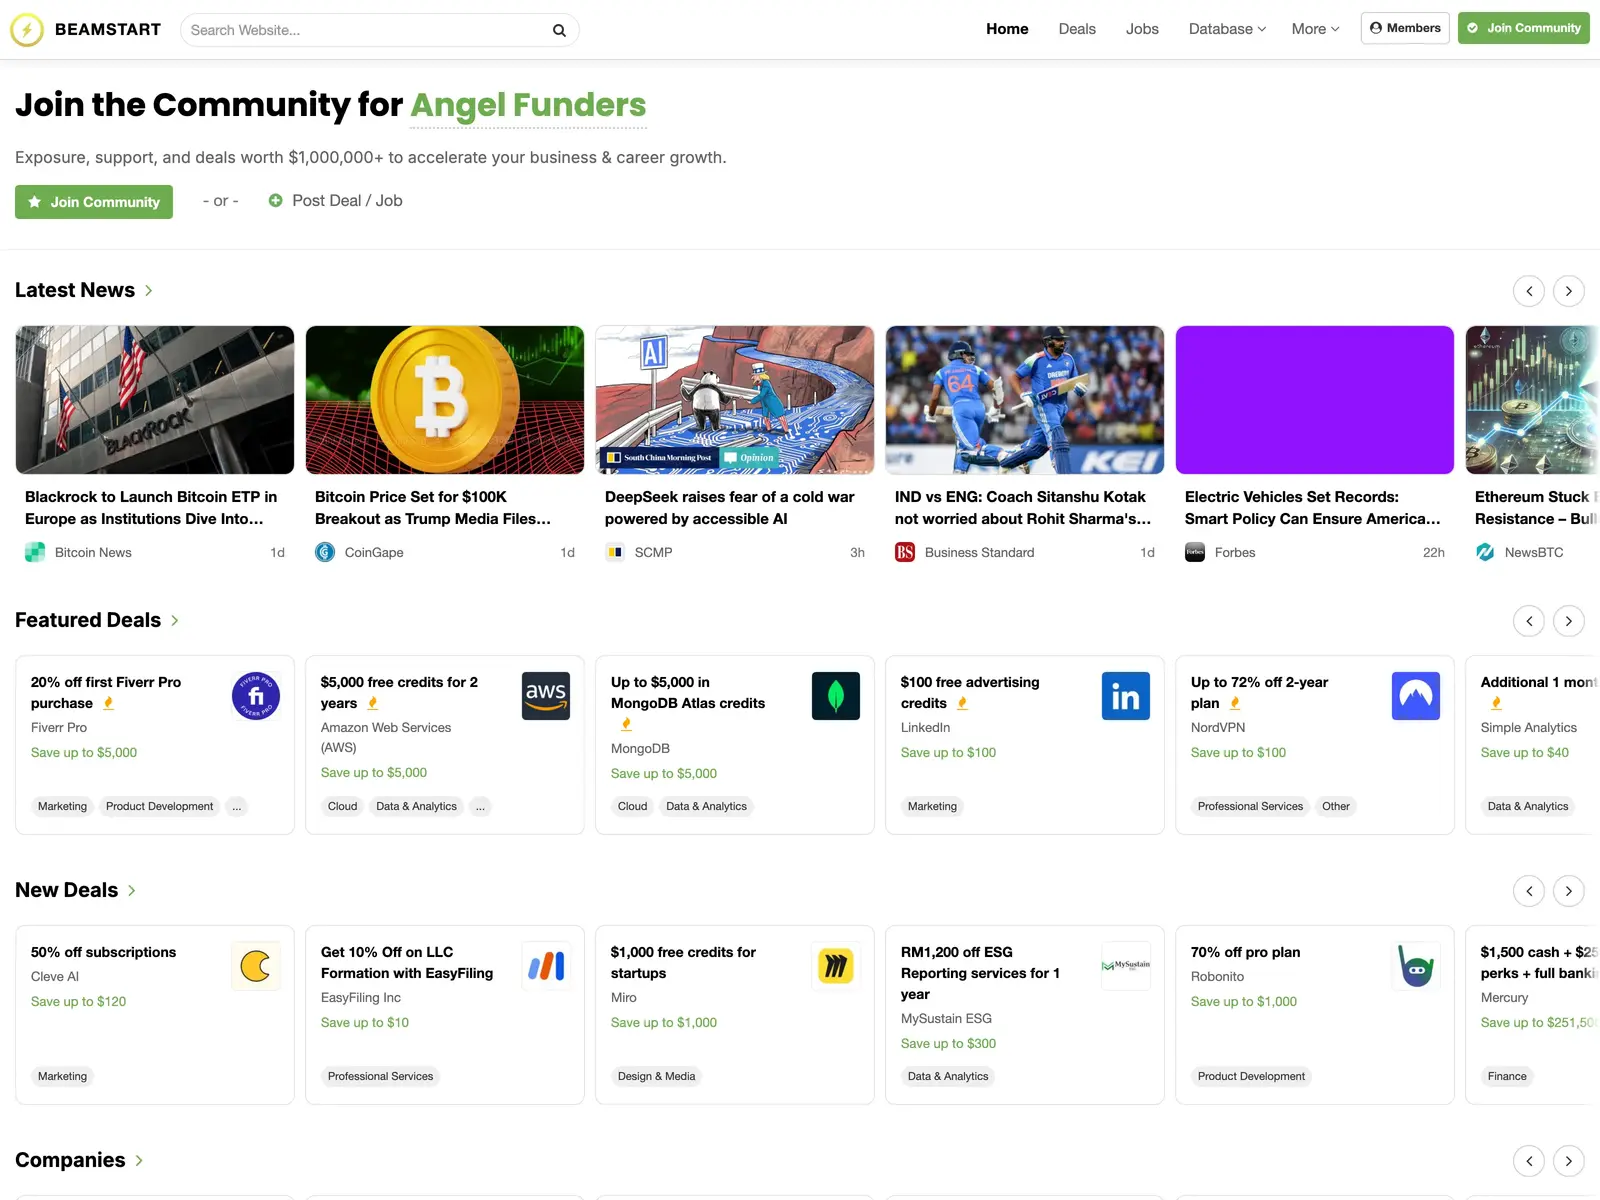Click the MongoDB leaf logo icon

coord(836,696)
